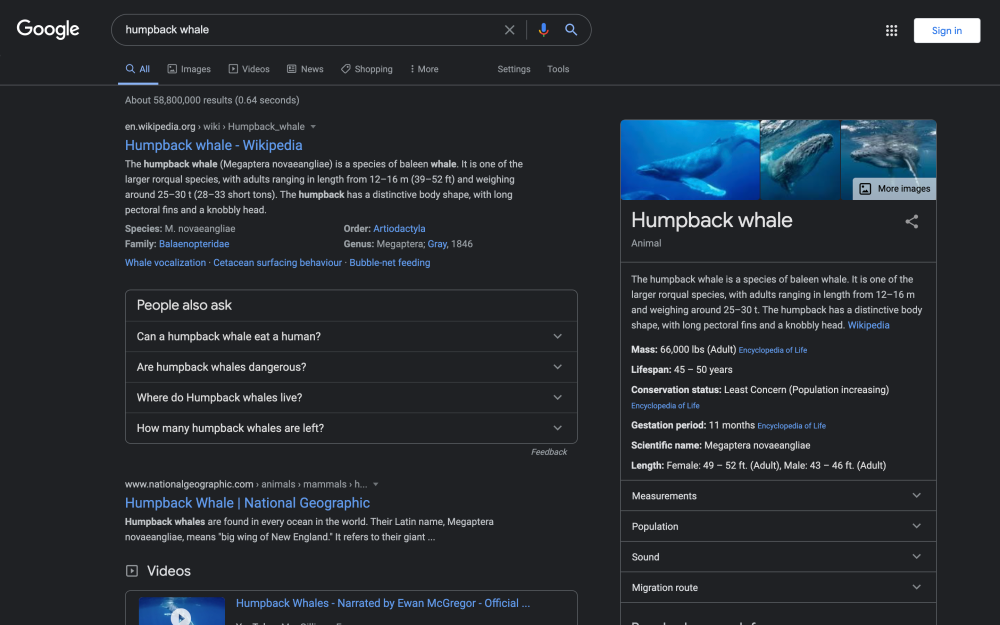1000x625 pixels.
Task: Open the middle humpback whale photo
Action: 800,159
